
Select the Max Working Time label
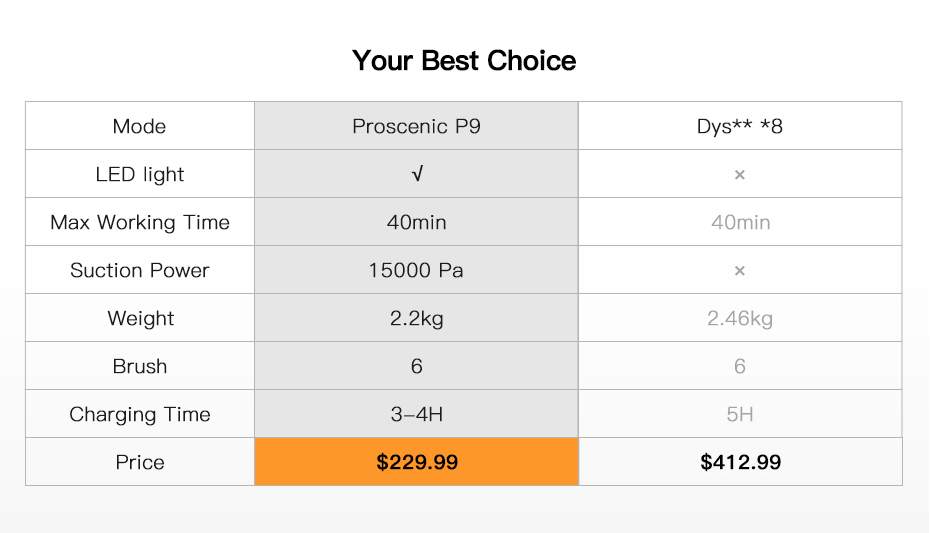(x=140, y=223)
